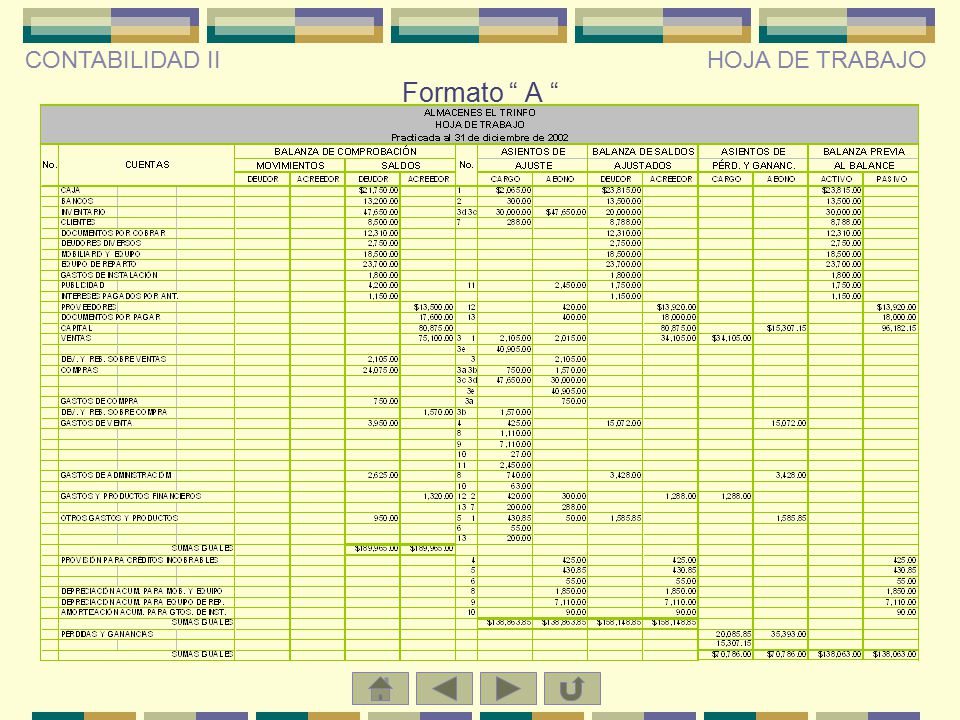Select the CUENTAS column header
The width and height of the screenshot is (960, 720).
[147, 165]
